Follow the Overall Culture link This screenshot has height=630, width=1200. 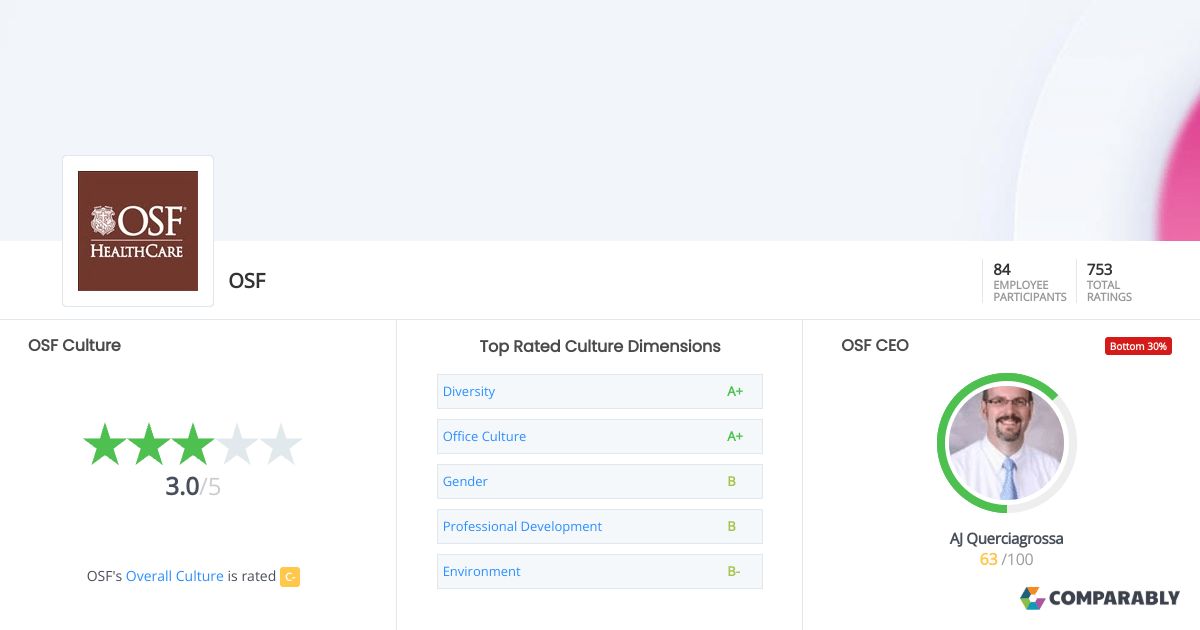coord(175,576)
